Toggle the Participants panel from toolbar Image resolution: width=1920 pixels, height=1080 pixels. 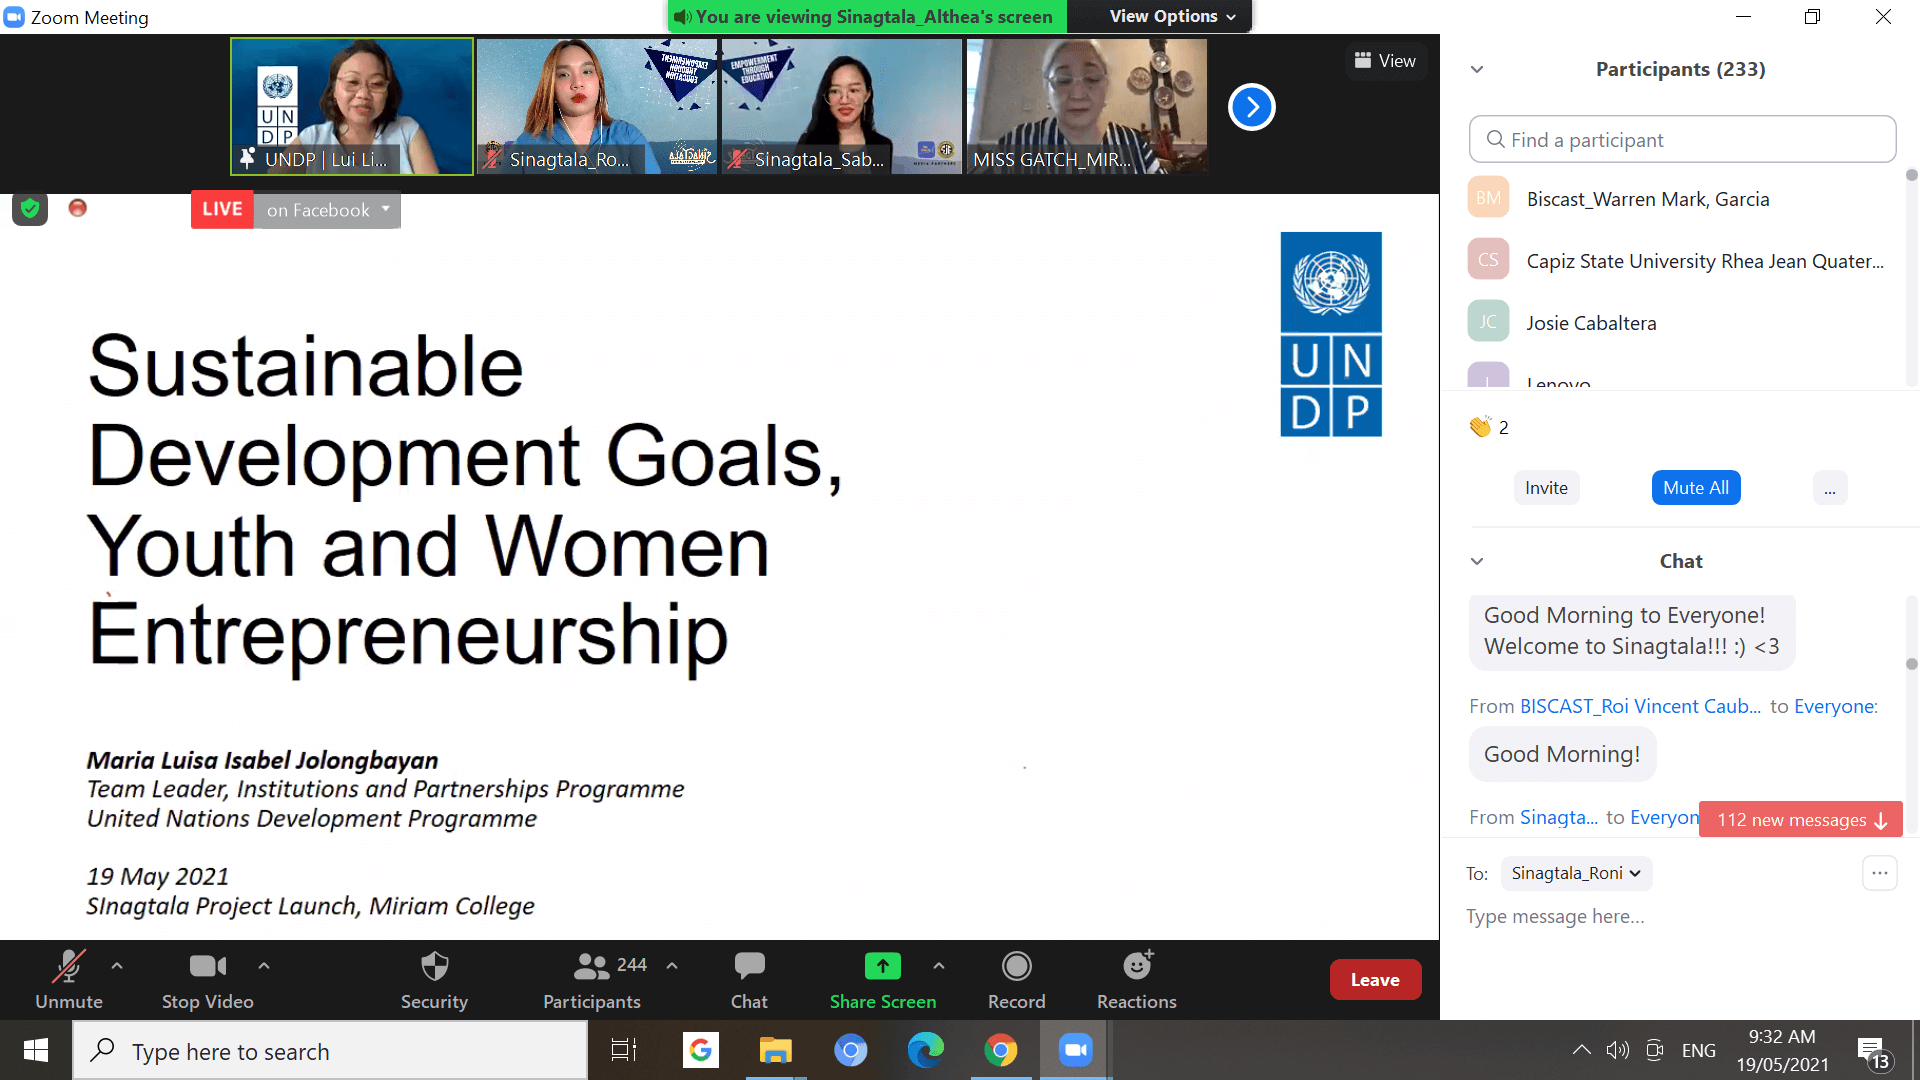click(x=592, y=980)
